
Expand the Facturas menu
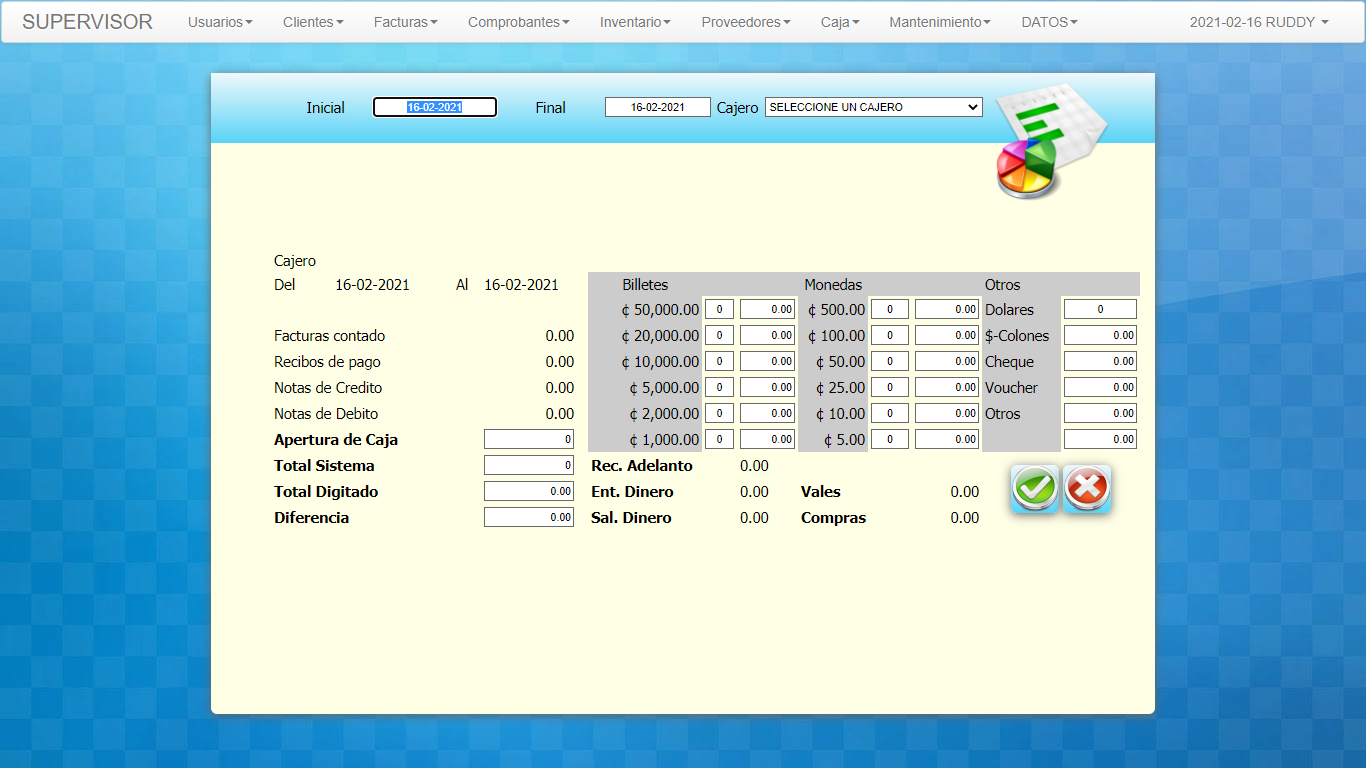tap(405, 22)
